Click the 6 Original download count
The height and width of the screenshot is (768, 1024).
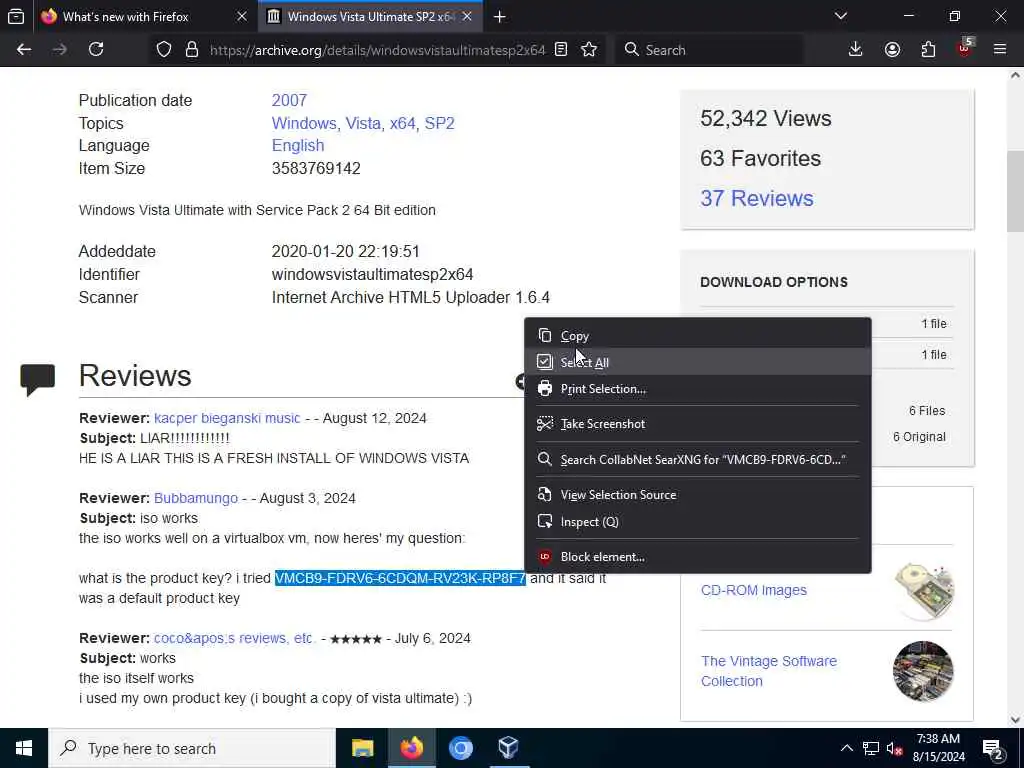[919, 437]
